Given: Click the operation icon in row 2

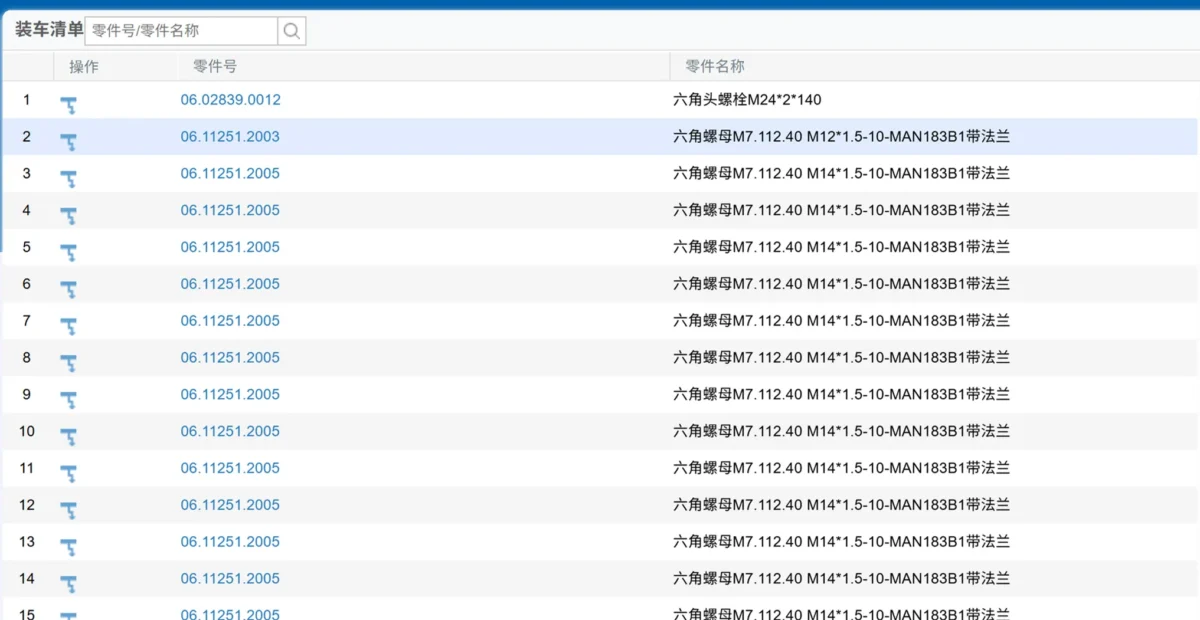Looking at the screenshot, I should pos(69,141).
